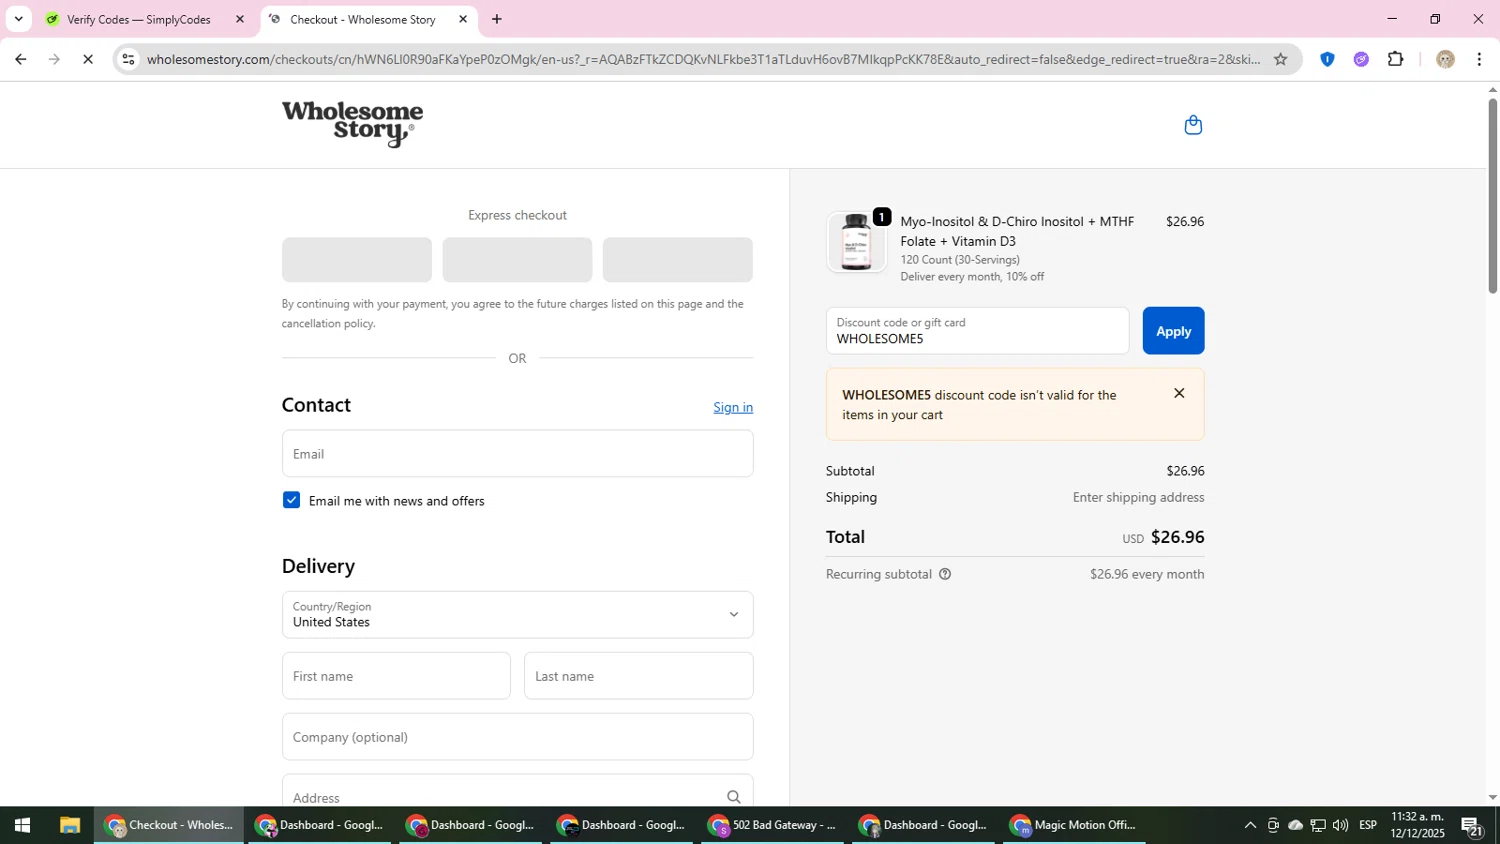Stop loading the page

coord(88,59)
